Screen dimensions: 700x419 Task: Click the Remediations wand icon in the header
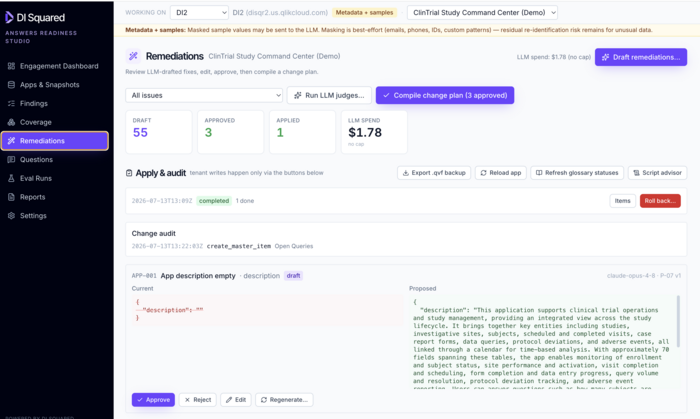(x=133, y=56)
